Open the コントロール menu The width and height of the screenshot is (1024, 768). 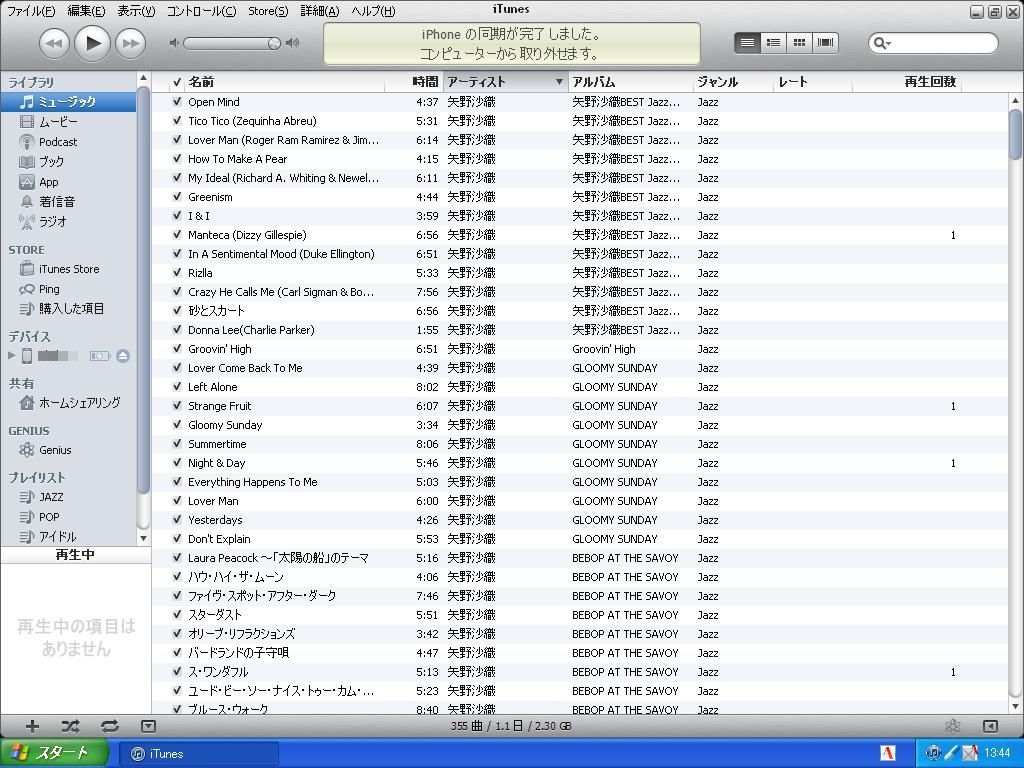pos(201,11)
